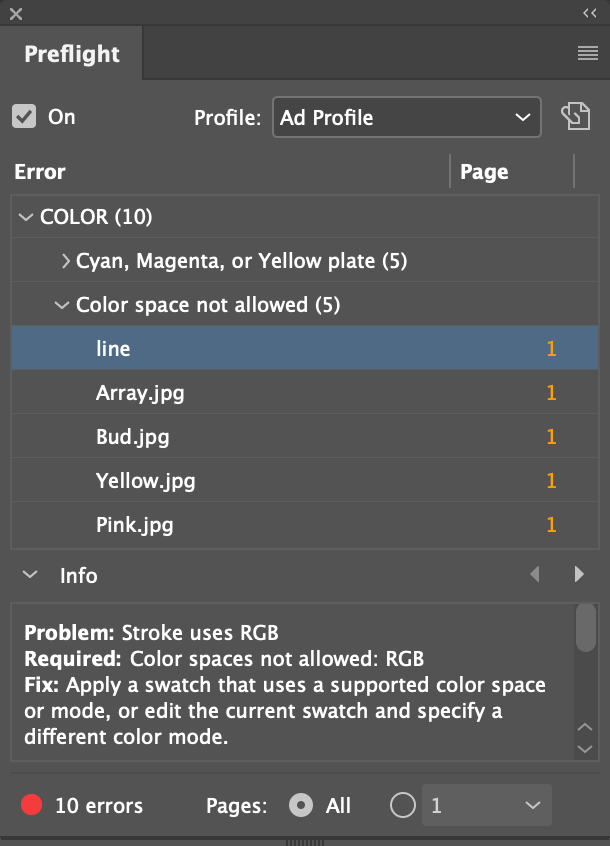The height and width of the screenshot is (846, 610).
Task: Open the Ad Profile dropdown
Action: [x=407, y=117]
